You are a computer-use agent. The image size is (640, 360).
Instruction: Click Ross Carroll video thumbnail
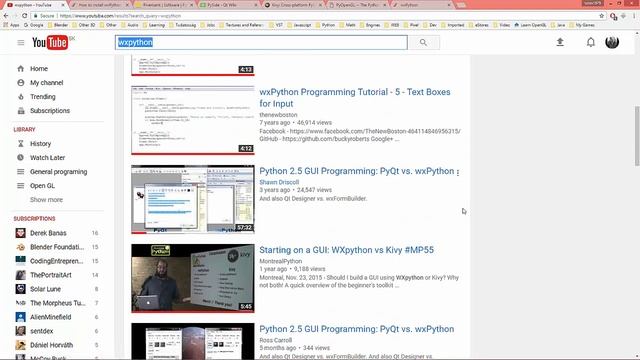point(193,341)
